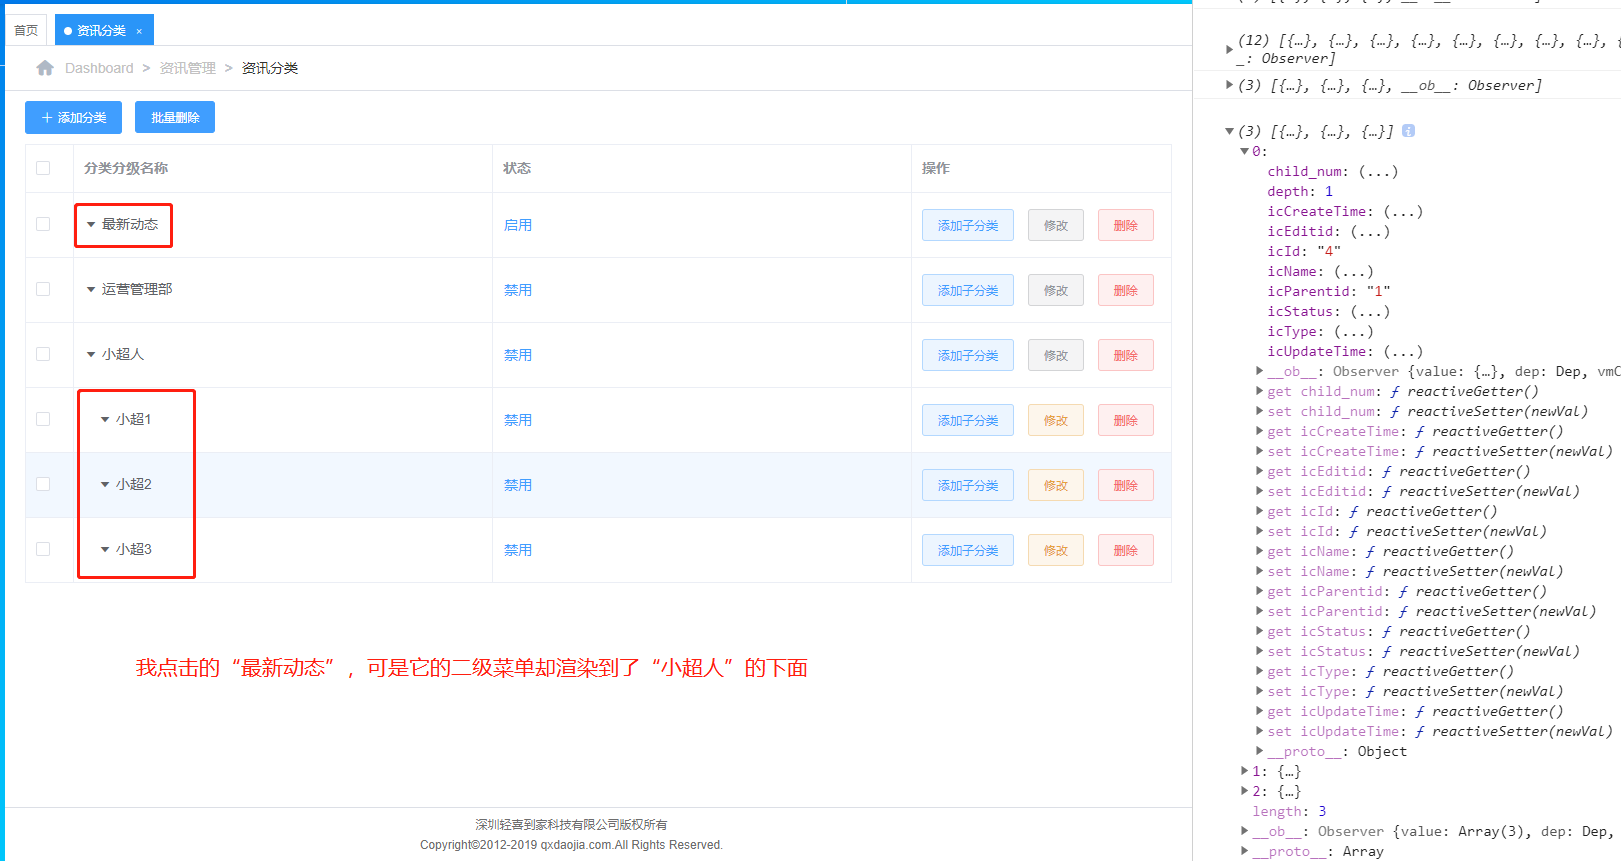Expand the __proto__: Array entry

pyautogui.click(x=1244, y=851)
